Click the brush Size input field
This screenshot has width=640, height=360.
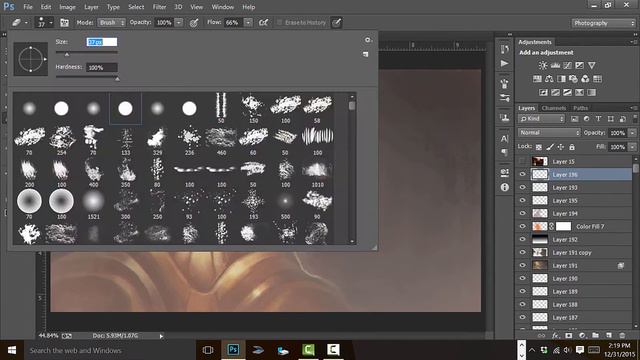(x=102, y=42)
